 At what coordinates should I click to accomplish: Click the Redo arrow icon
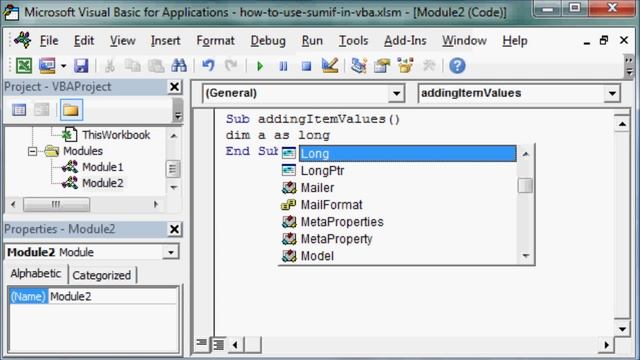(231, 65)
